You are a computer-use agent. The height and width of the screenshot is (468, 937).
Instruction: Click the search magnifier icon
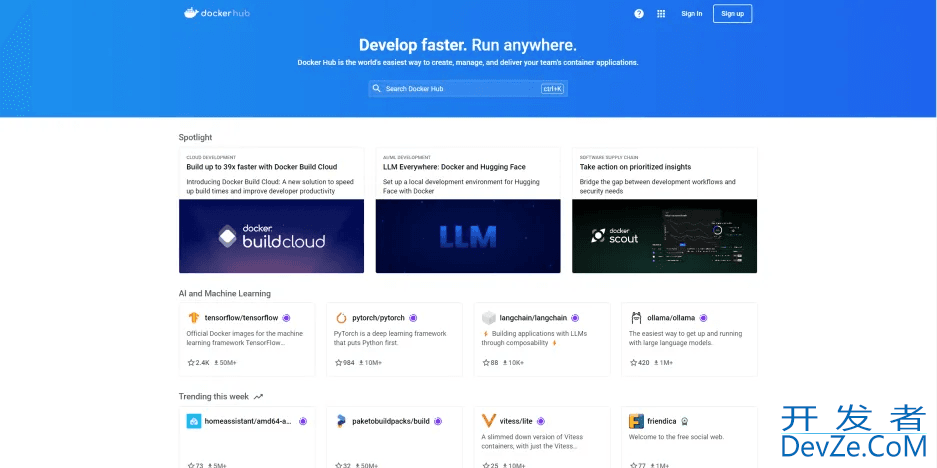point(376,88)
